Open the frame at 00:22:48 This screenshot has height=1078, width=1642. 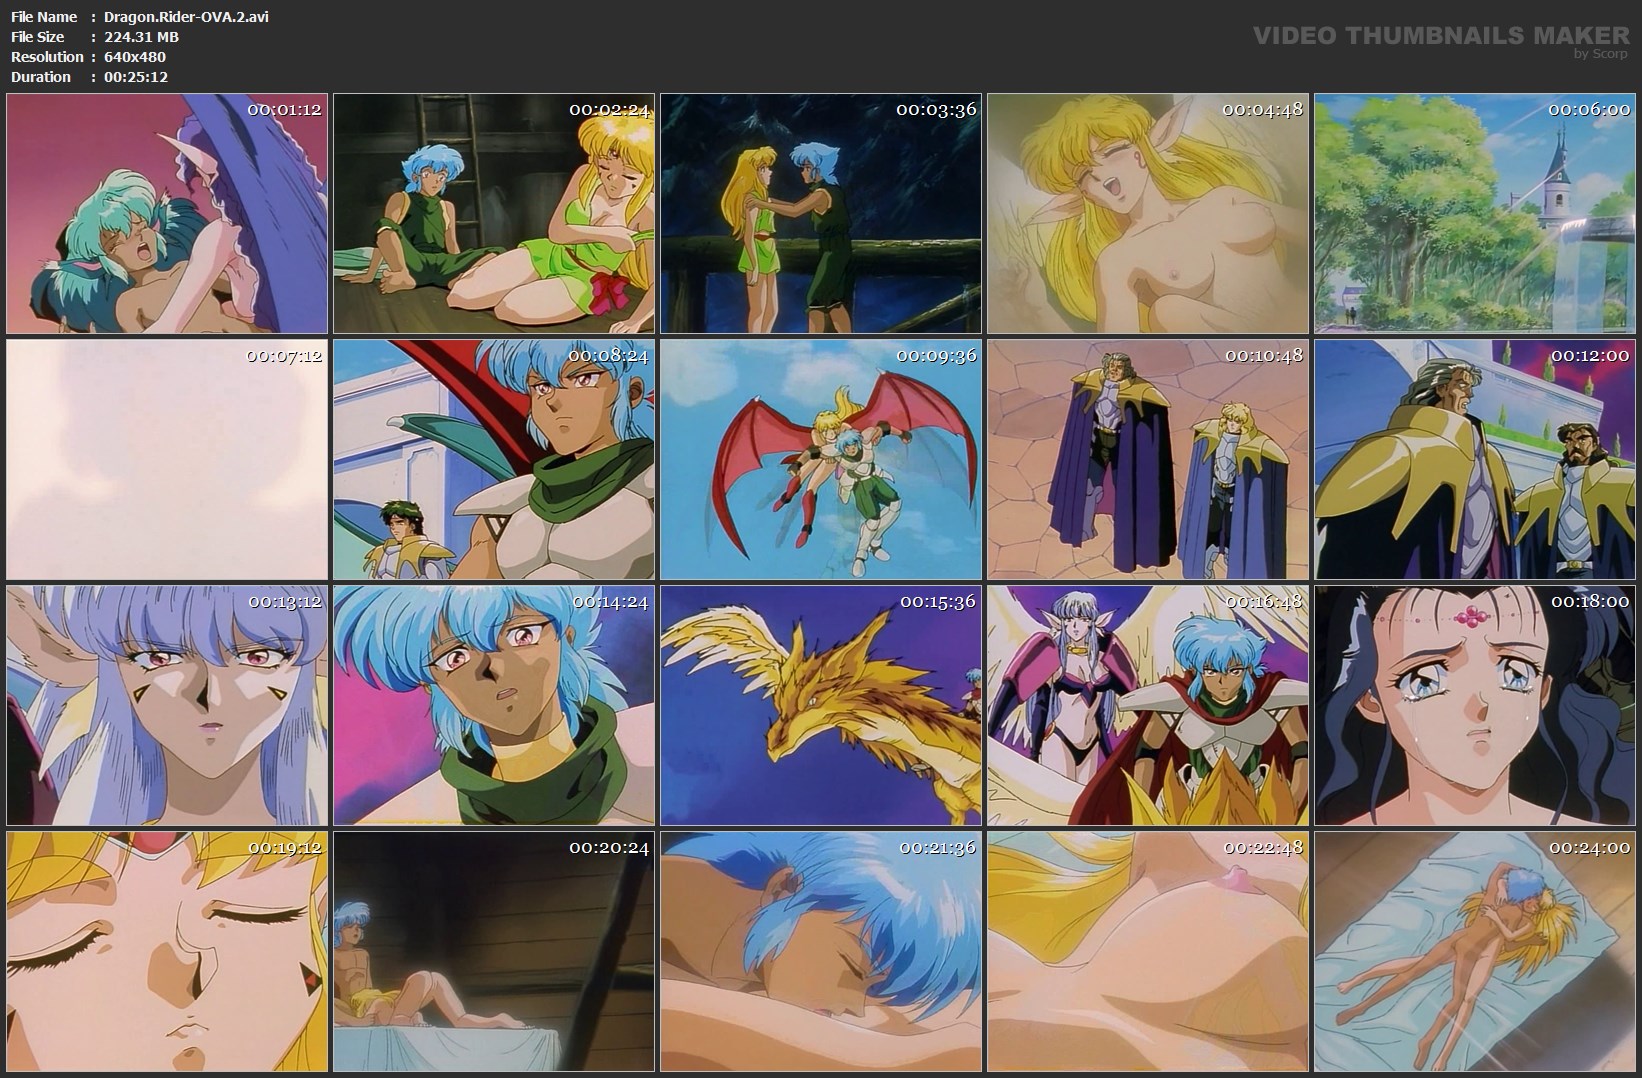pos(1148,952)
